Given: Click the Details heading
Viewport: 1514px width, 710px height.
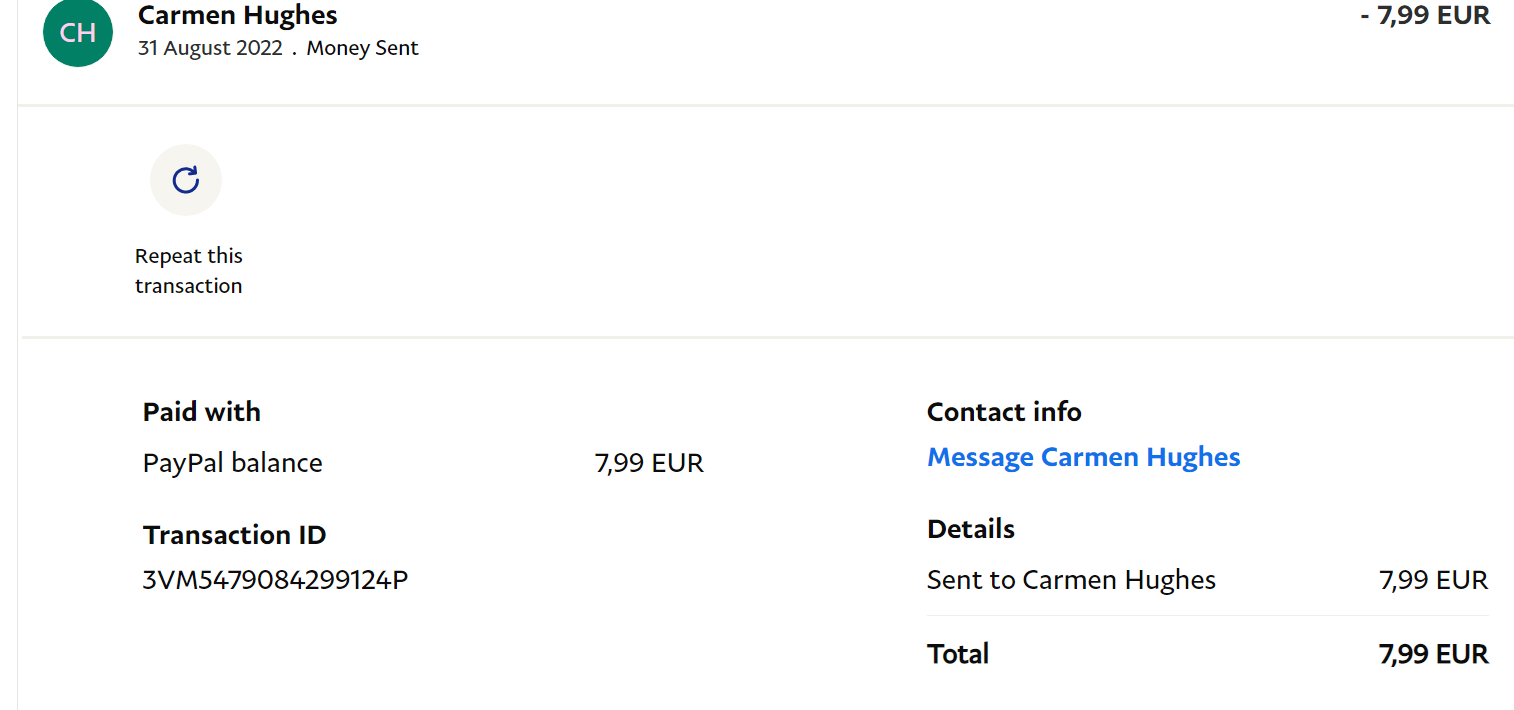Looking at the screenshot, I should [x=971, y=529].
